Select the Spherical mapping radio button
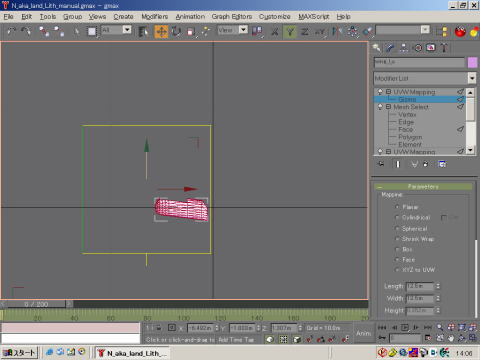Screen dimensions: 480x360 [x=397, y=228]
